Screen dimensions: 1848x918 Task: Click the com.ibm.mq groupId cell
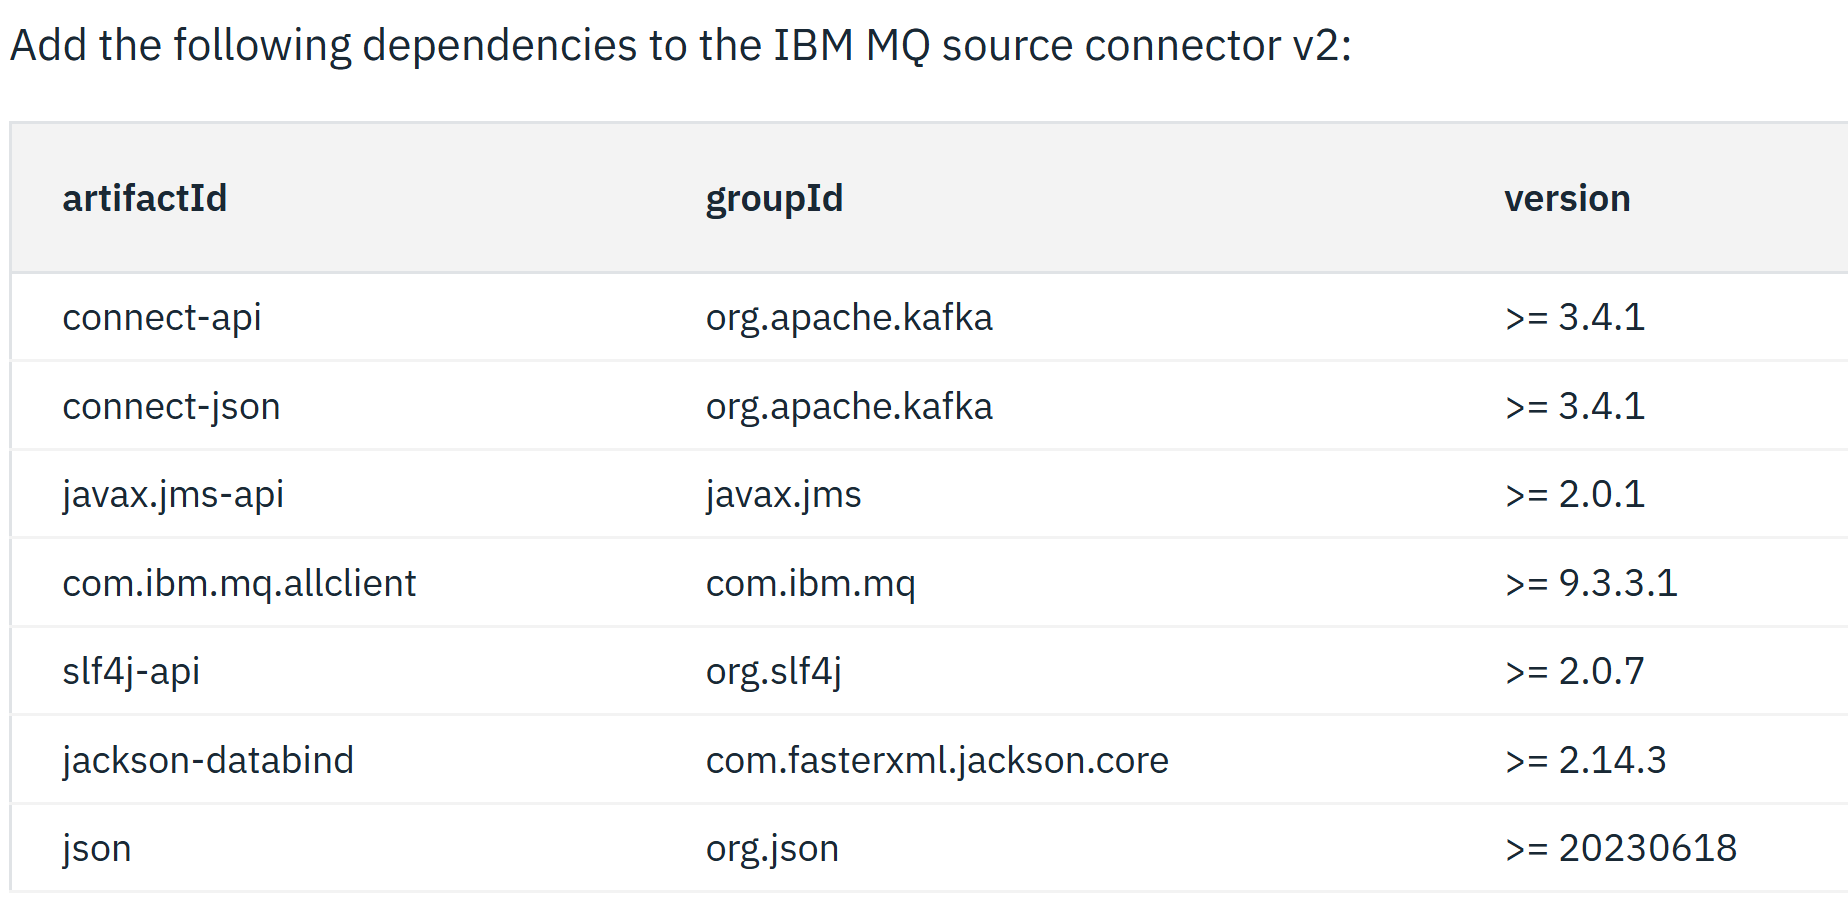(x=810, y=584)
